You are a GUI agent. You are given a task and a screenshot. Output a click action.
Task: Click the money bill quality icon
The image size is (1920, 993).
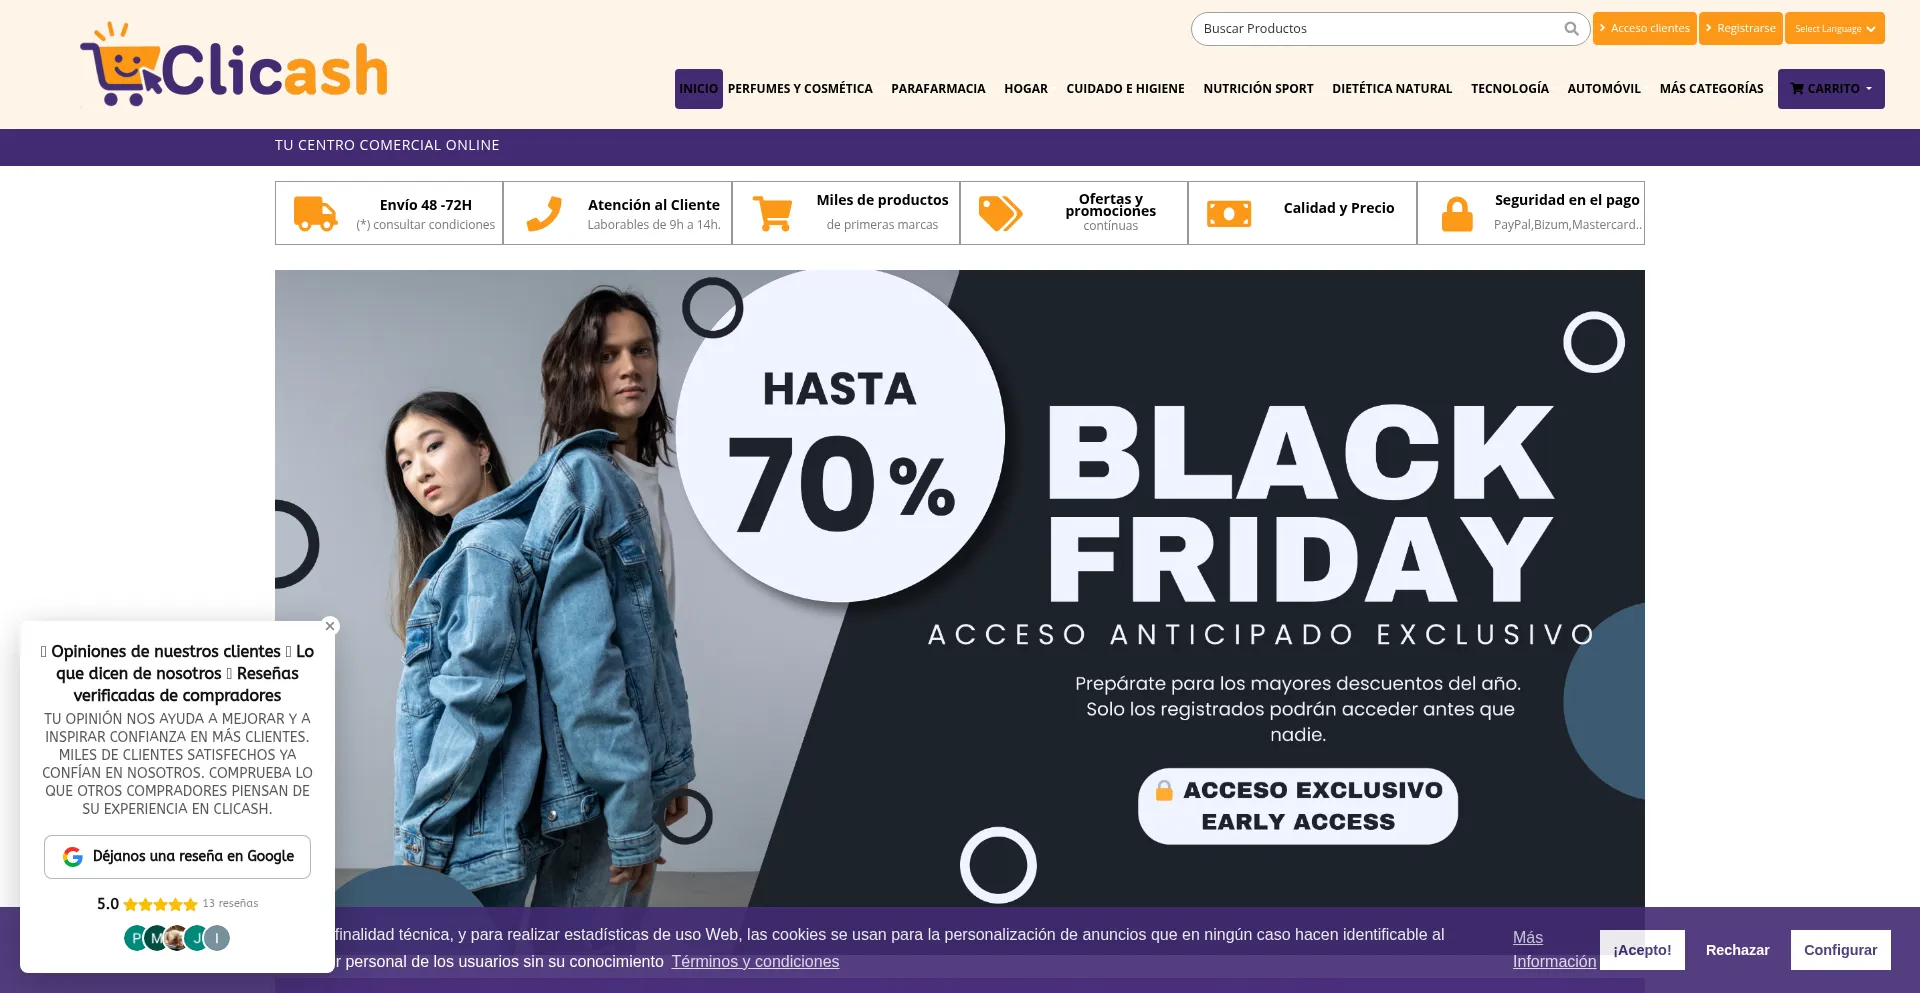[x=1229, y=214]
